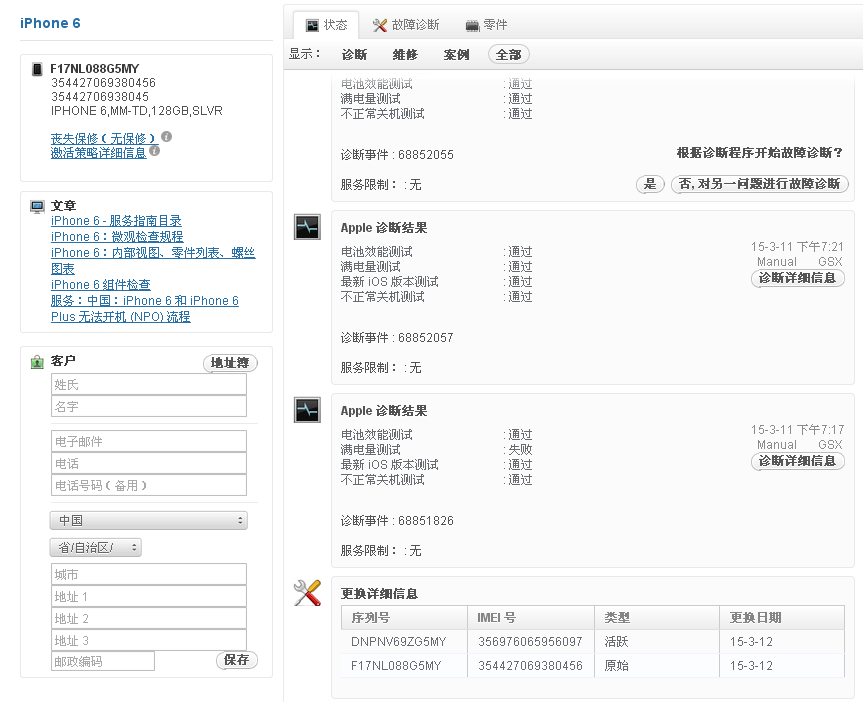Click the monitor icon beside 文章 heading
863x702 pixels.
pos(37,206)
